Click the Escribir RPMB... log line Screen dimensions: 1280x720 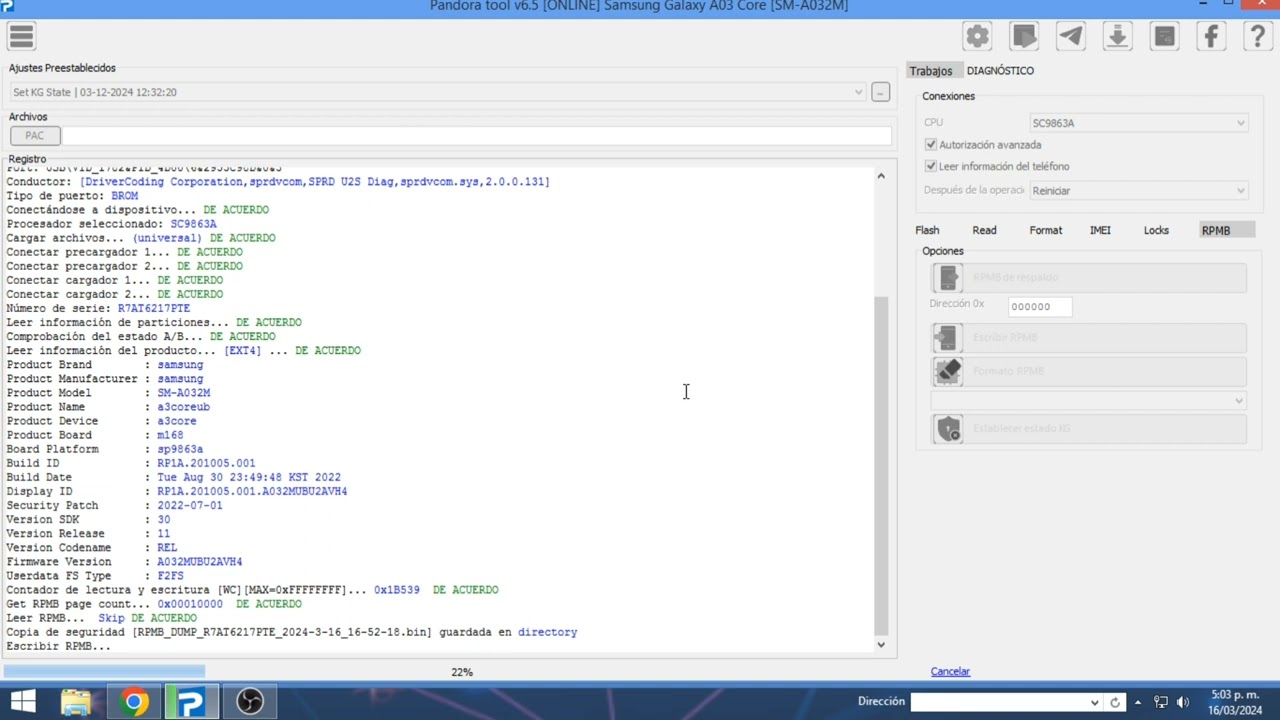pyautogui.click(x=59, y=646)
